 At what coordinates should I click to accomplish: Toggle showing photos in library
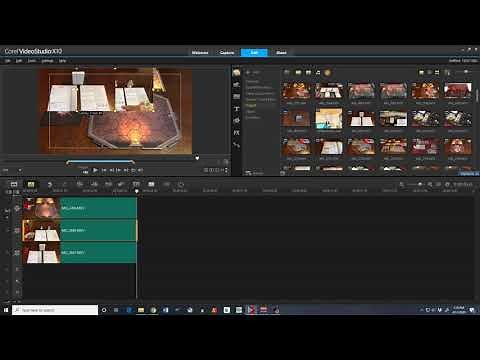click(308, 72)
